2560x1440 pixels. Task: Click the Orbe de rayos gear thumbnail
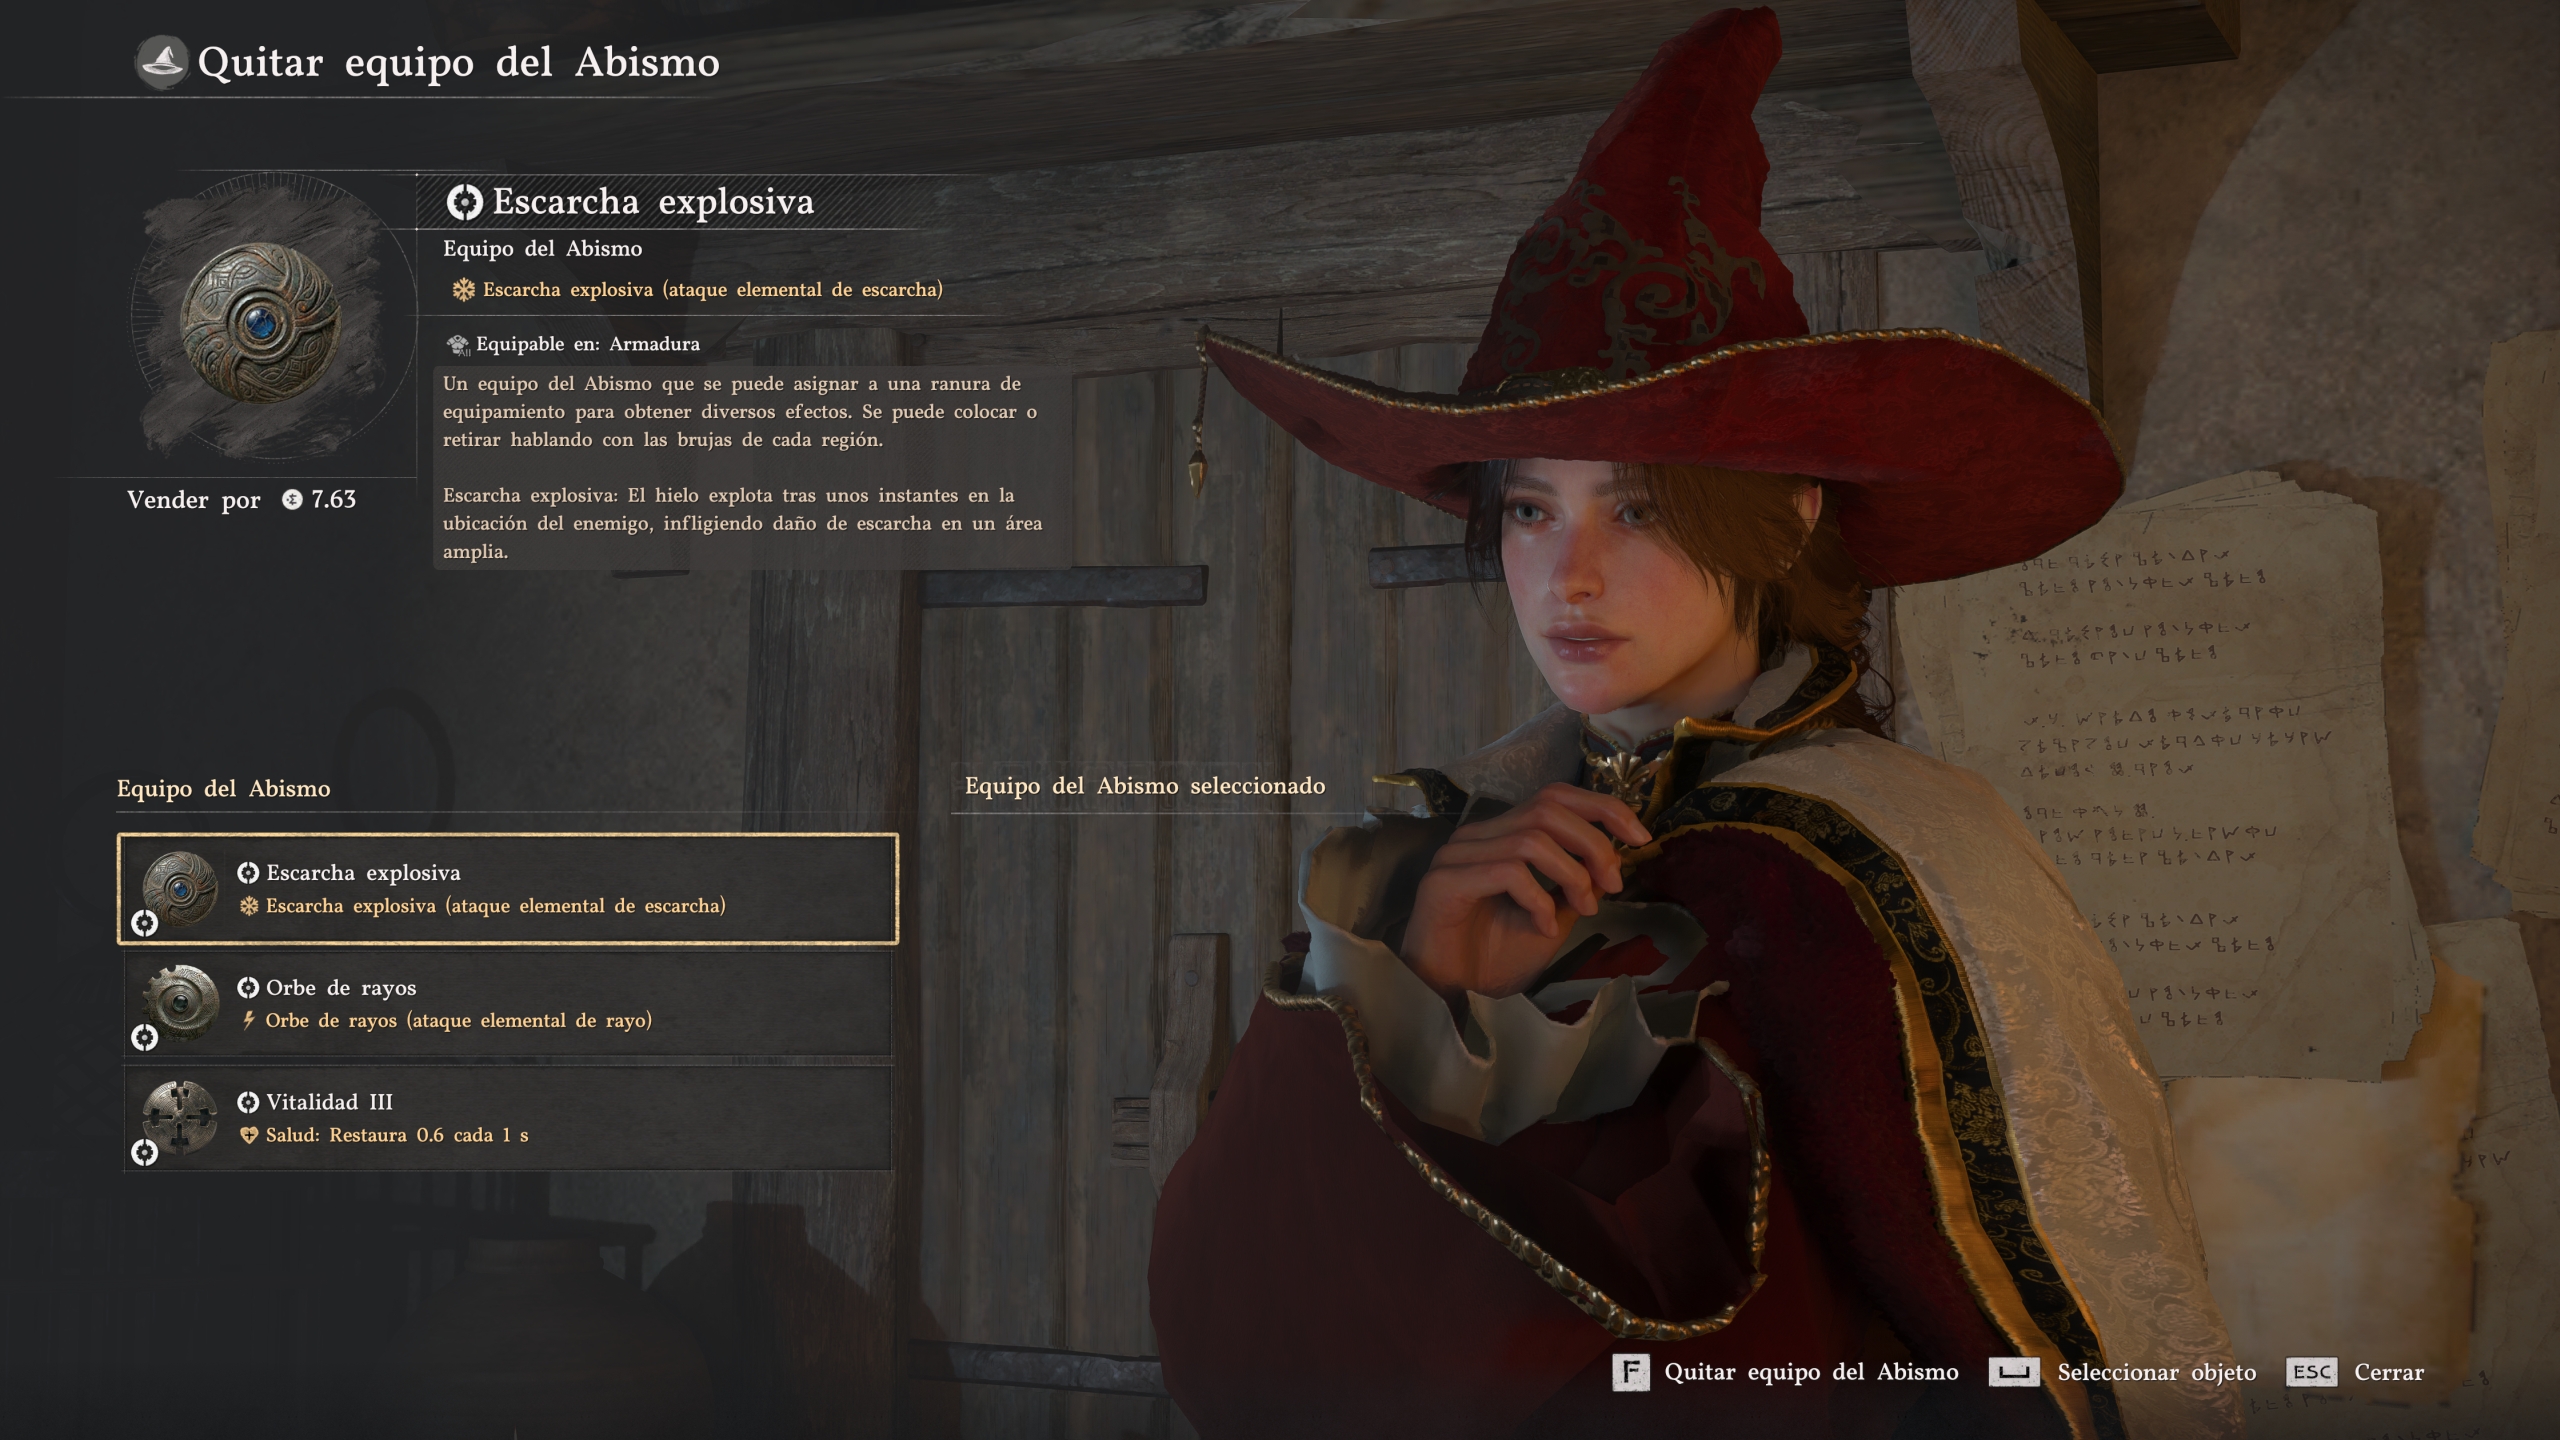pos(180,1002)
